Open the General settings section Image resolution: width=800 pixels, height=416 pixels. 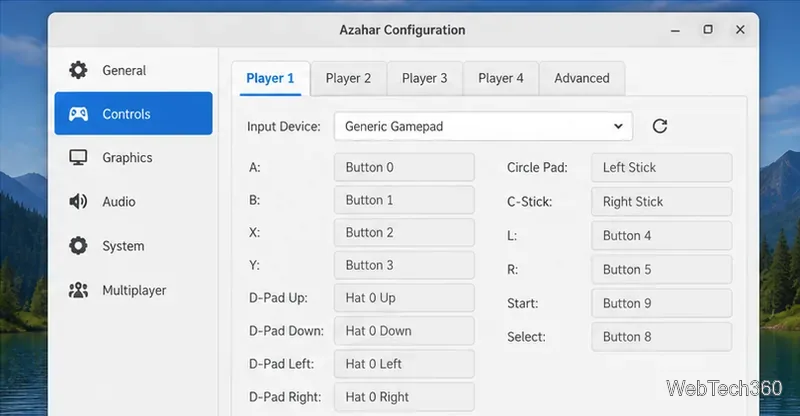(x=134, y=70)
